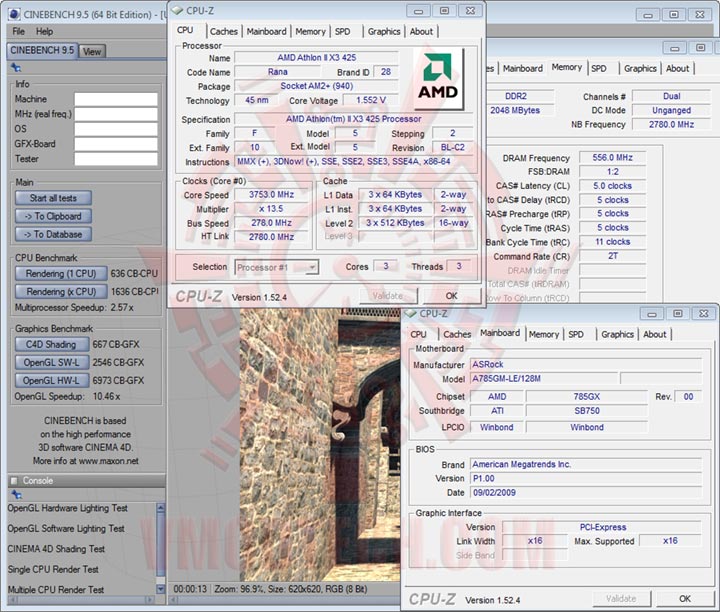Image resolution: width=720 pixels, height=612 pixels.
Task: Select 'Multiple CPU Render Test' console entry
Action: [x=56, y=590]
